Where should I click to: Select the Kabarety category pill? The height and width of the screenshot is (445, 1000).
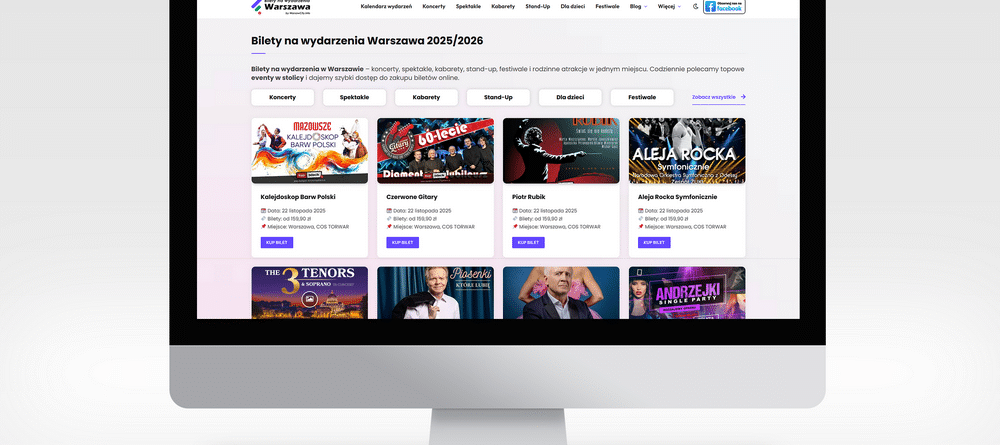[426, 98]
